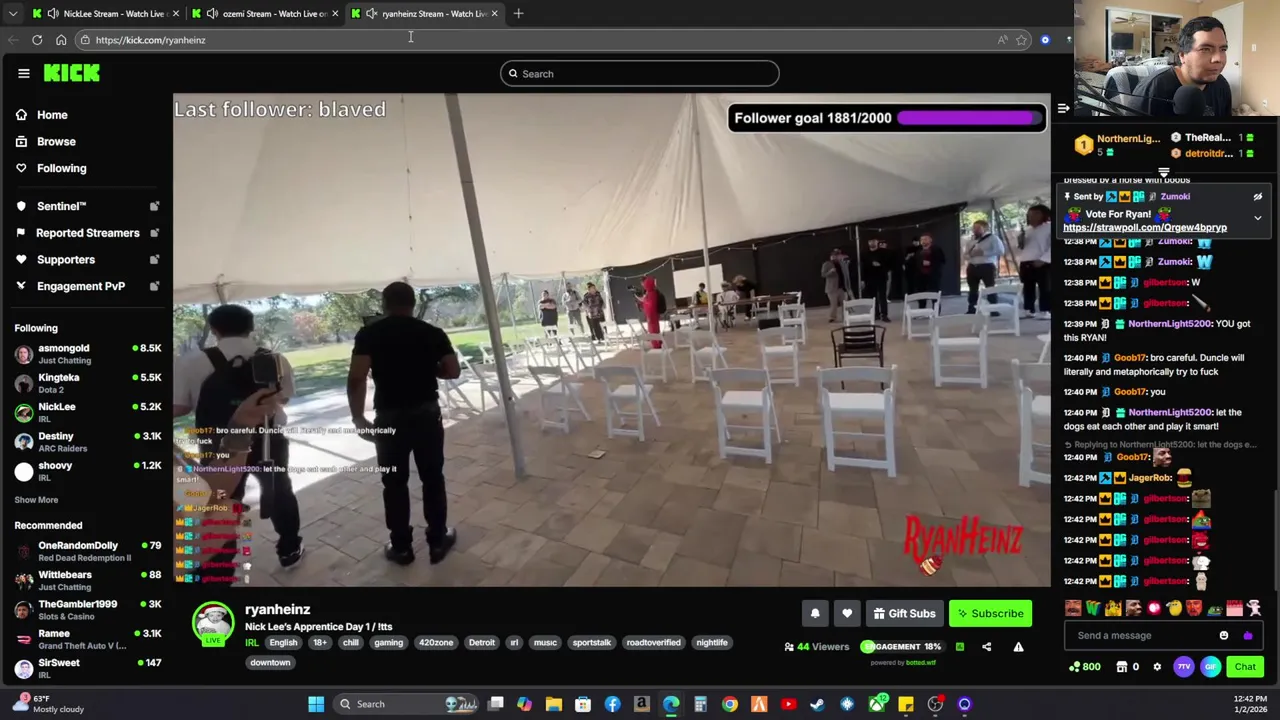Screen dimensions: 1280x720
Task: Click the browser home icon
Action: (x=61, y=40)
